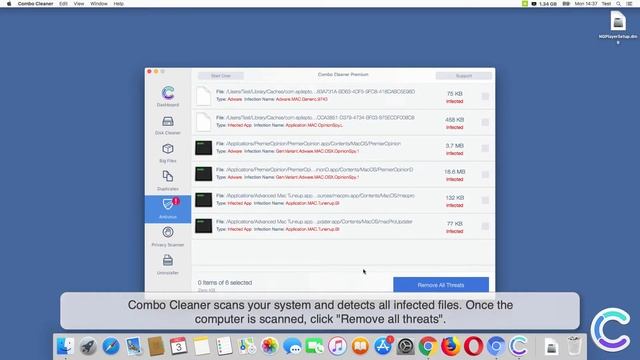640x360 pixels.
Task: Open Messages from the Dock
Action: pos(292,346)
